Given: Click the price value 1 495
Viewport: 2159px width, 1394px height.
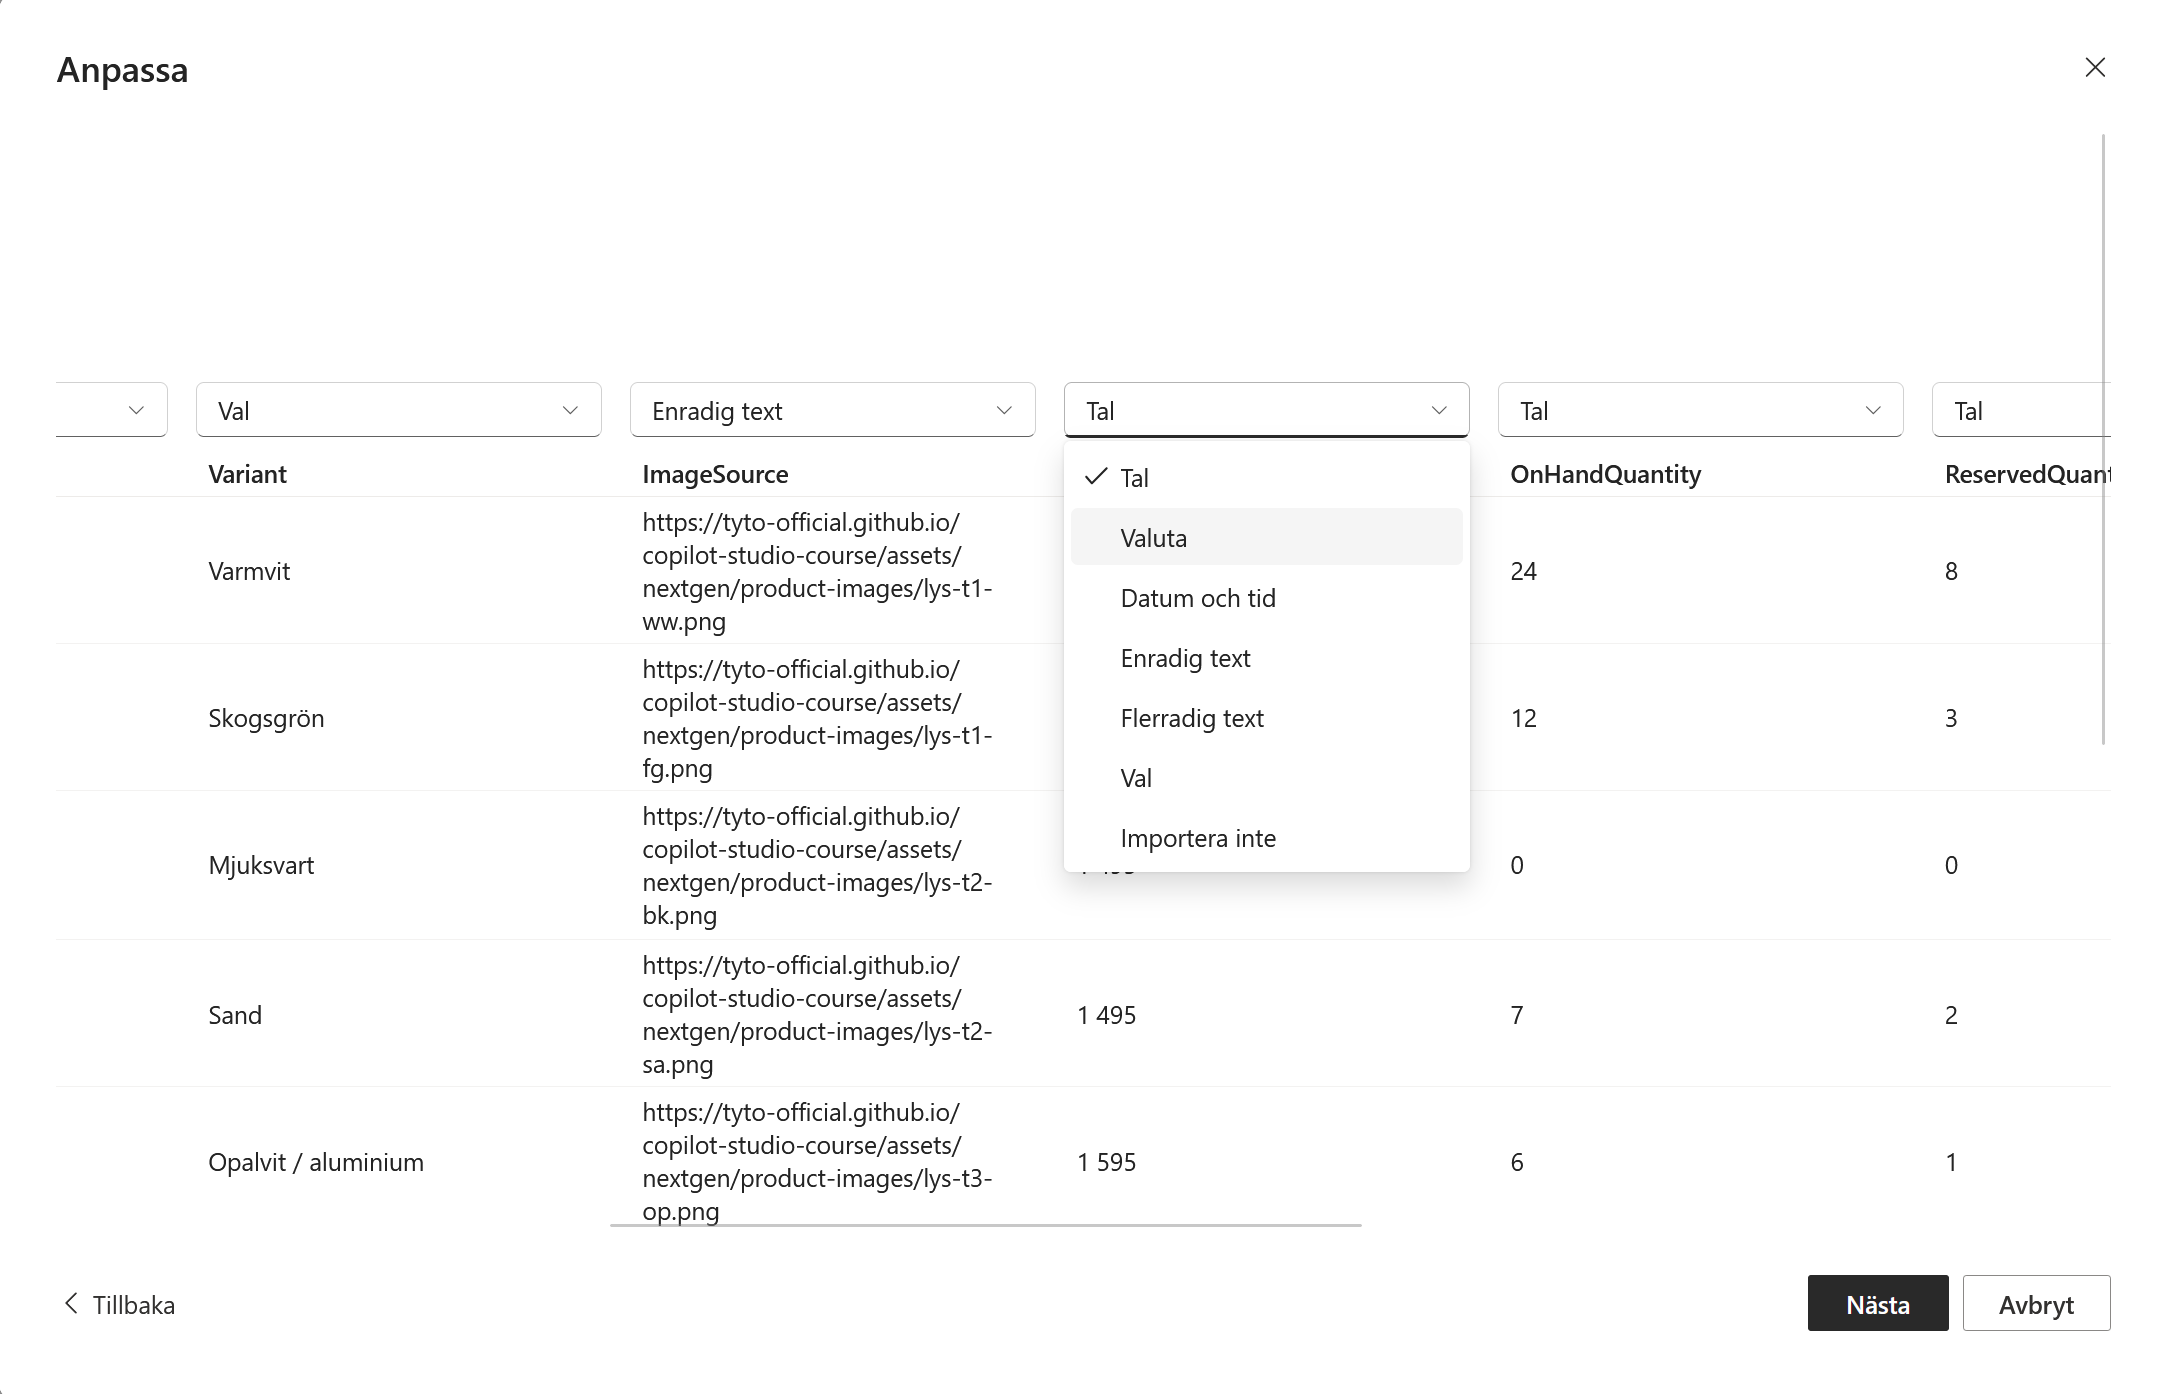Looking at the screenshot, I should pyautogui.click(x=1106, y=1015).
